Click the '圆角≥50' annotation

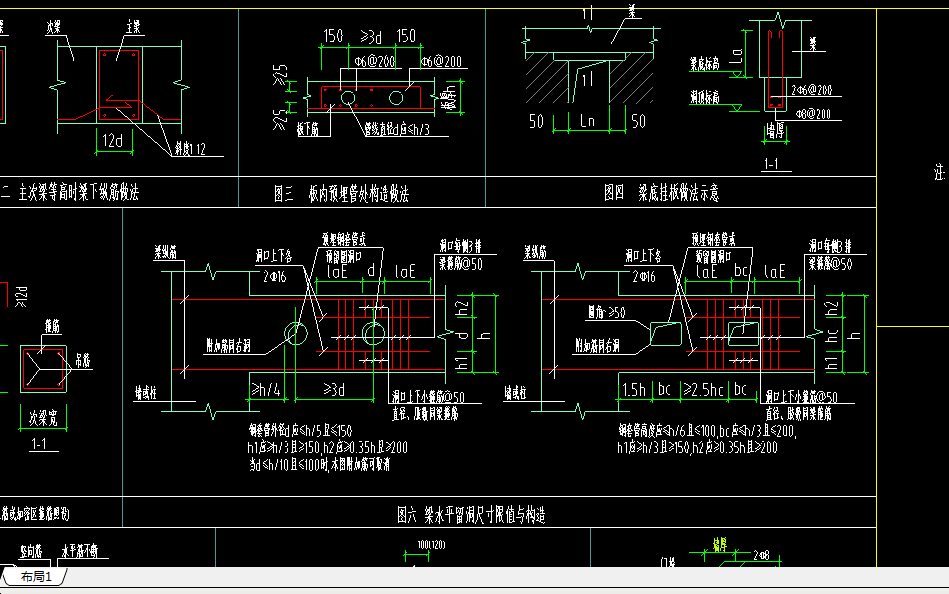[x=606, y=312]
